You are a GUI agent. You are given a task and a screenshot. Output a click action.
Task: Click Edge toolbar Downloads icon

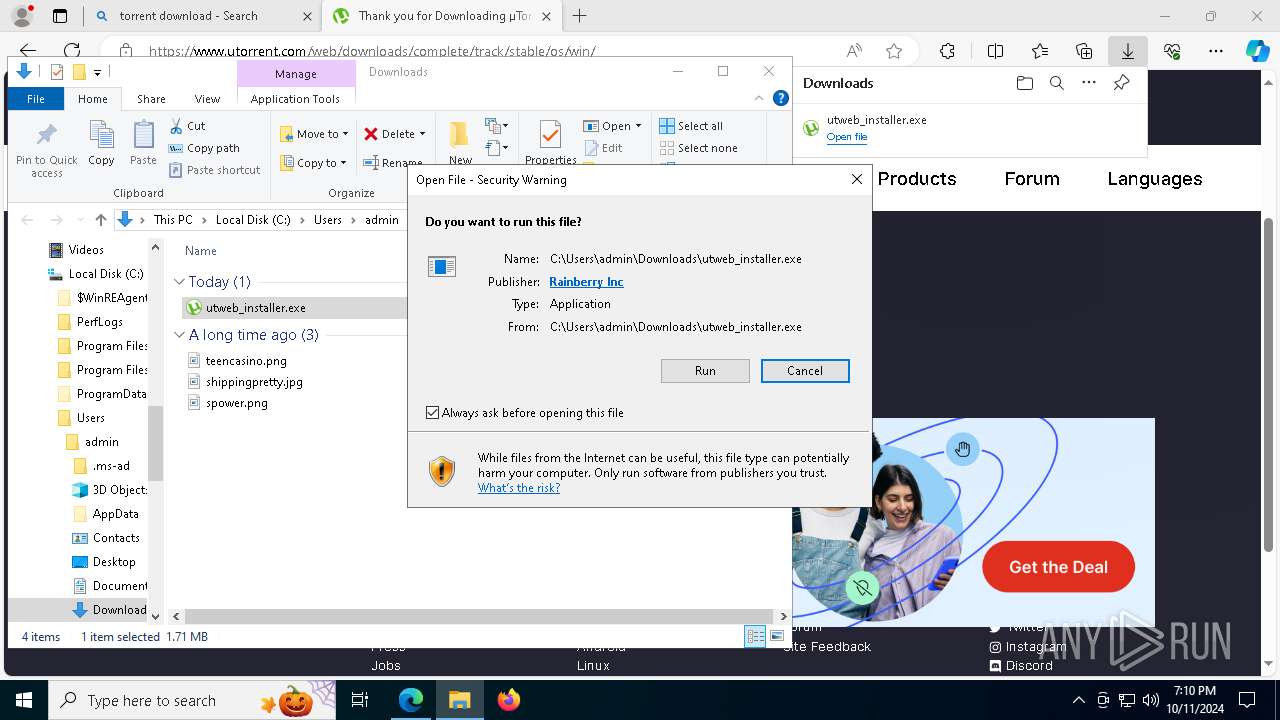(x=1127, y=51)
